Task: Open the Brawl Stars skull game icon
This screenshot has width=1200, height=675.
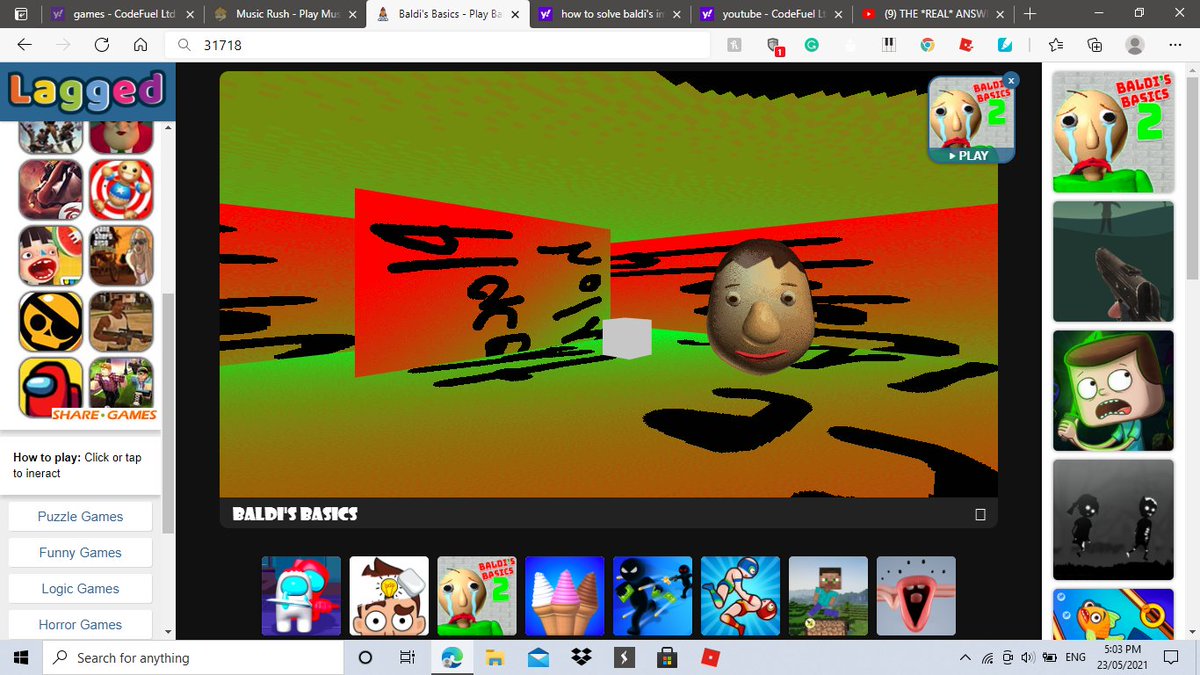Action: (x=52, y=322)
